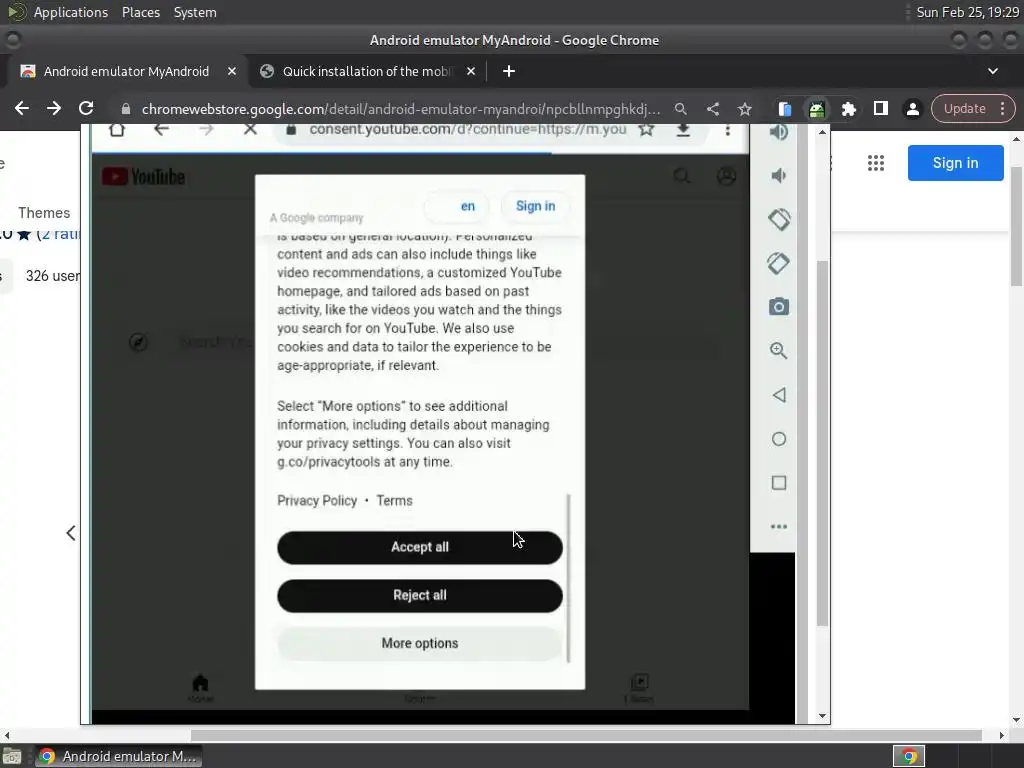1024x768 pixels.
Task: Tap the Android back triangle button
Action: pyautogui.click(x=778, y=395)
